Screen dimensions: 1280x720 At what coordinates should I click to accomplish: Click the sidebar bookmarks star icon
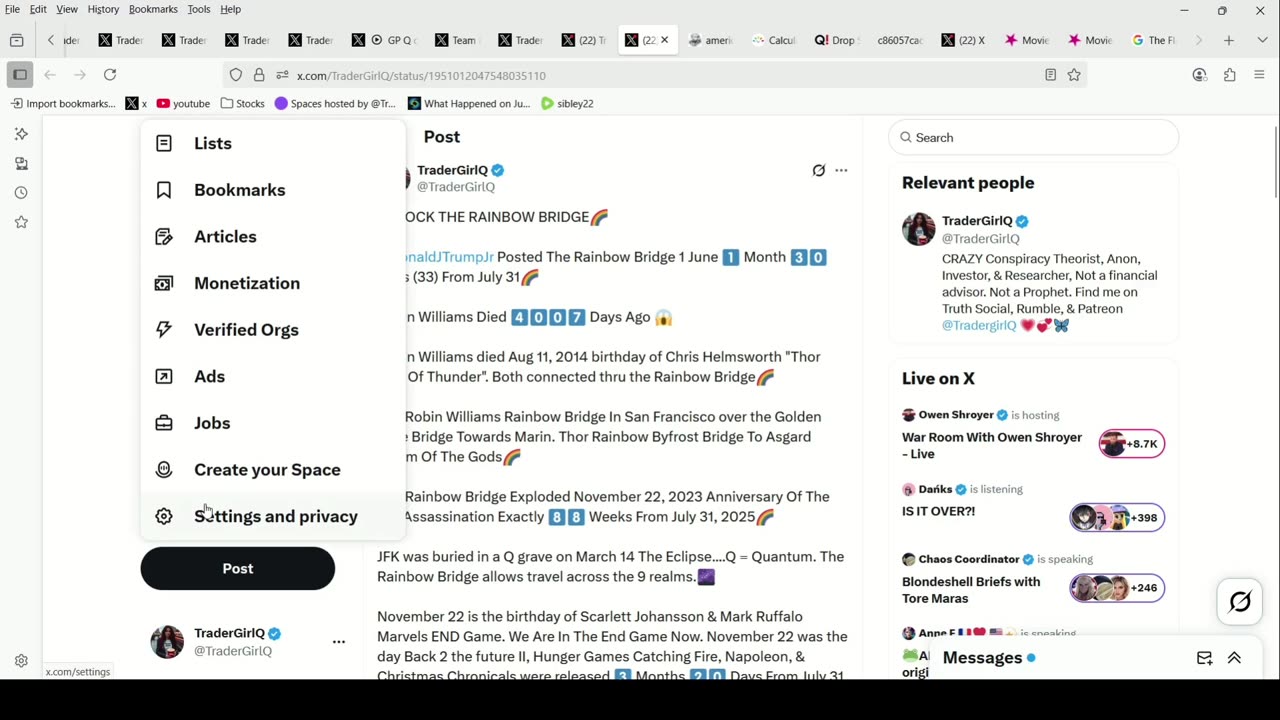21,222
